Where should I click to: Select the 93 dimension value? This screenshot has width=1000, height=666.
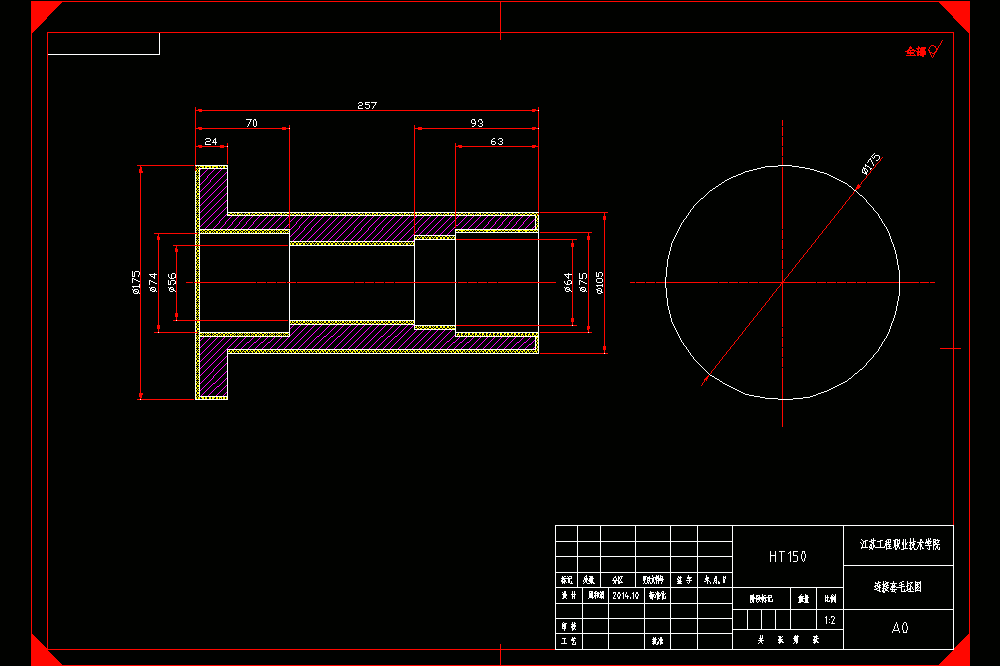click(476, 123)
